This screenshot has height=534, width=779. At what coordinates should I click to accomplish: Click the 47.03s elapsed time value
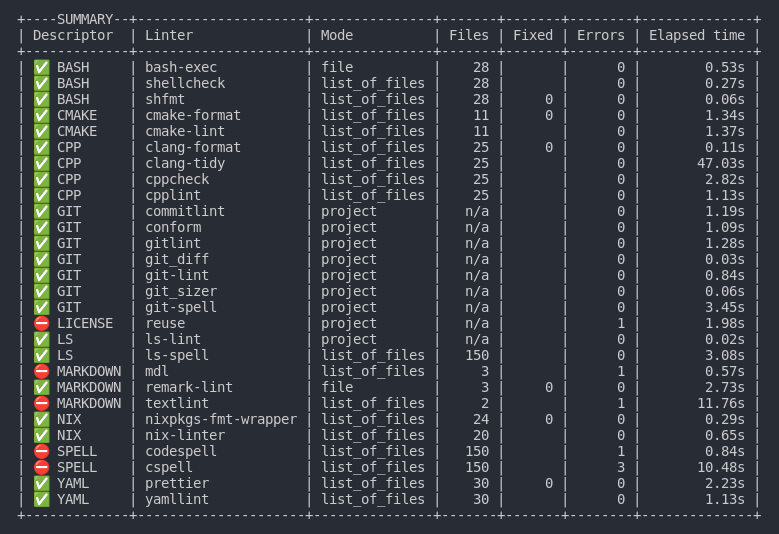point(721,163)
